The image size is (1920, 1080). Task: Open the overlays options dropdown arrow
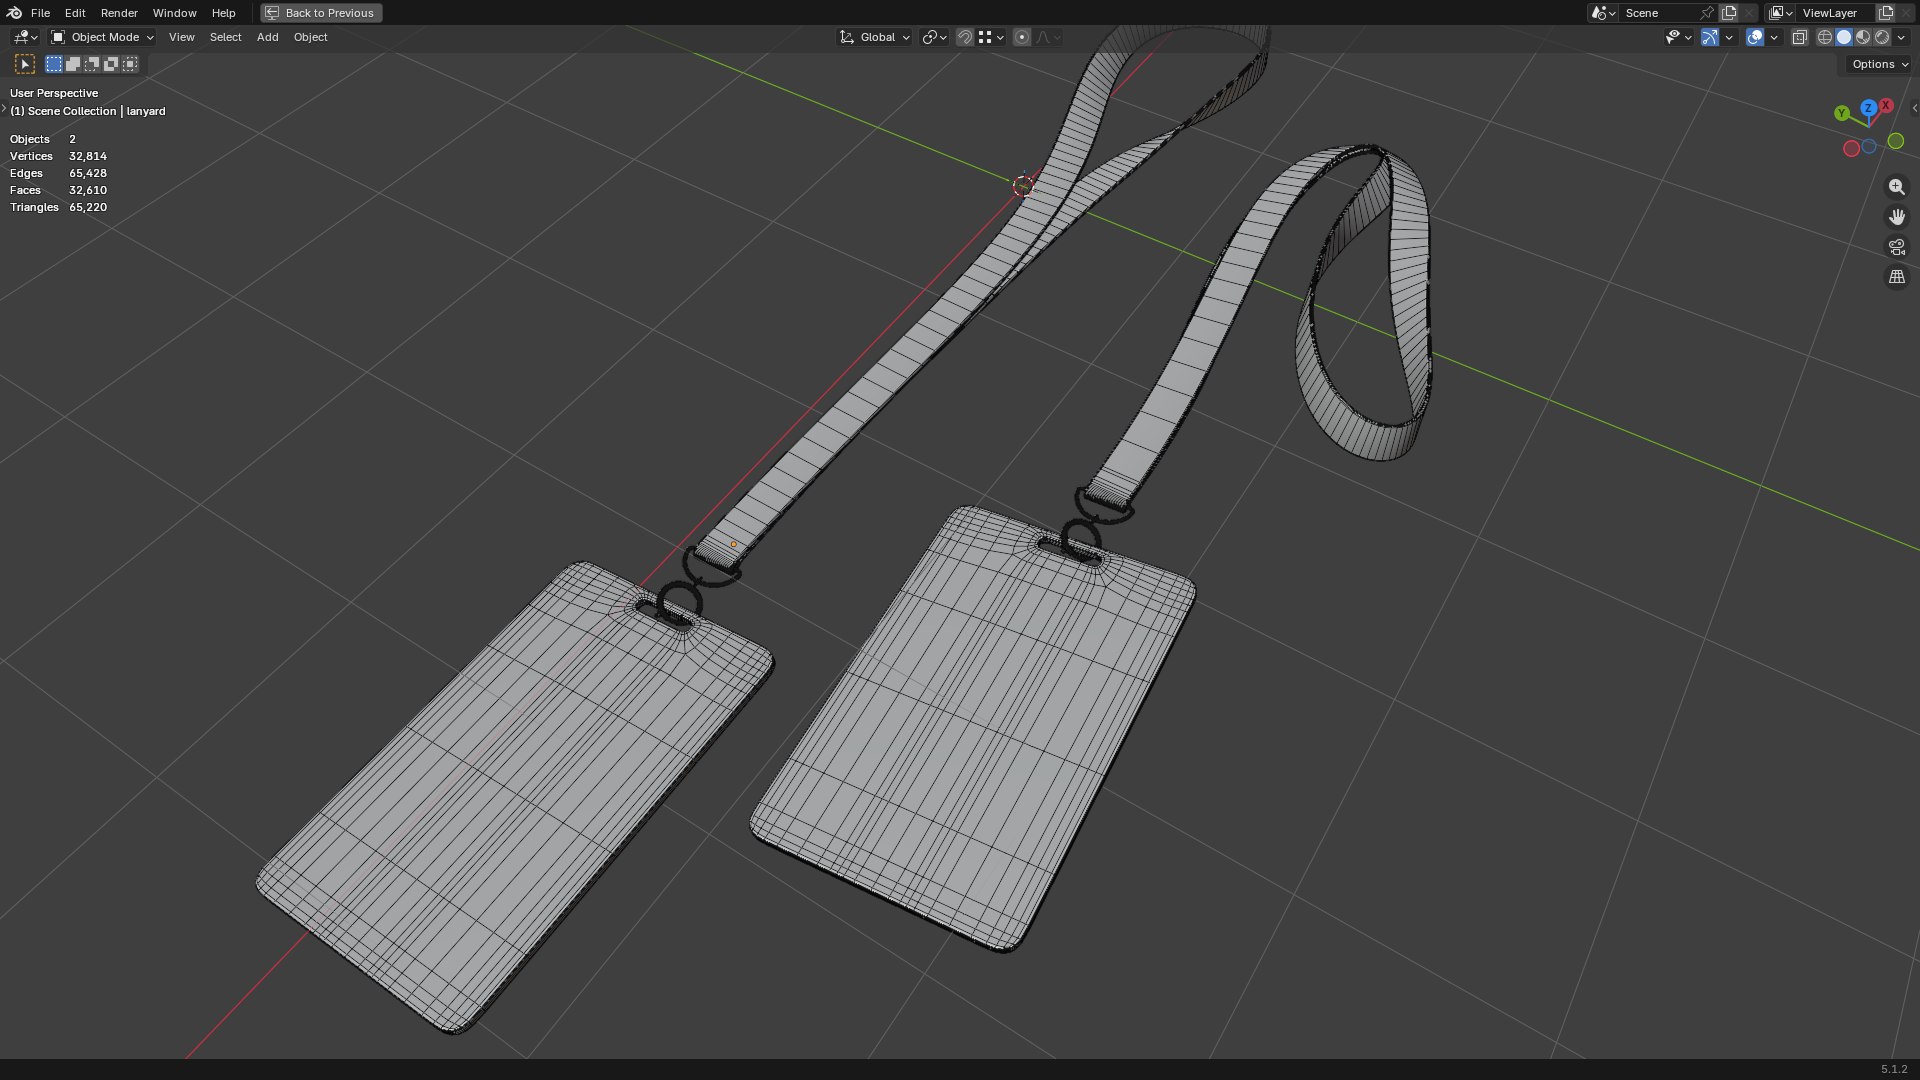pos(1774,37)
